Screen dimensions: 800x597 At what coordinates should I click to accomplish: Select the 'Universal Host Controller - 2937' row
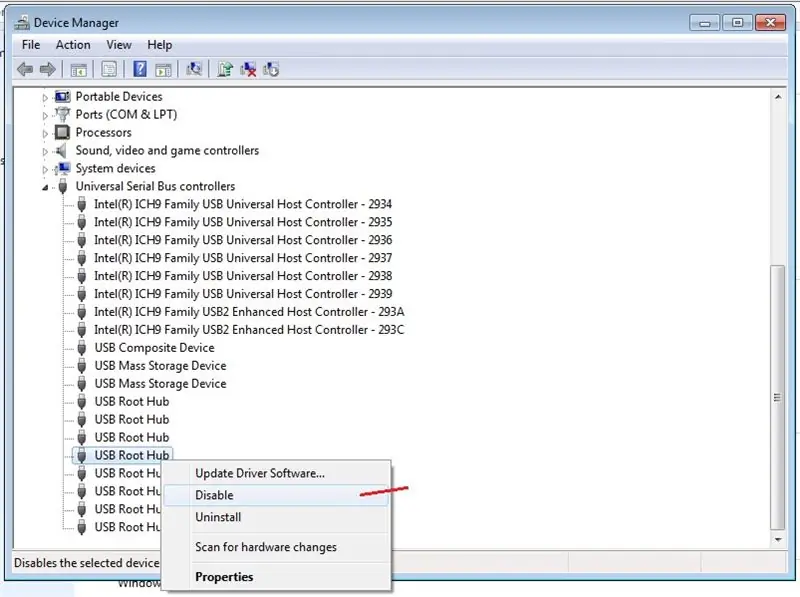click(x=243, y=258)
